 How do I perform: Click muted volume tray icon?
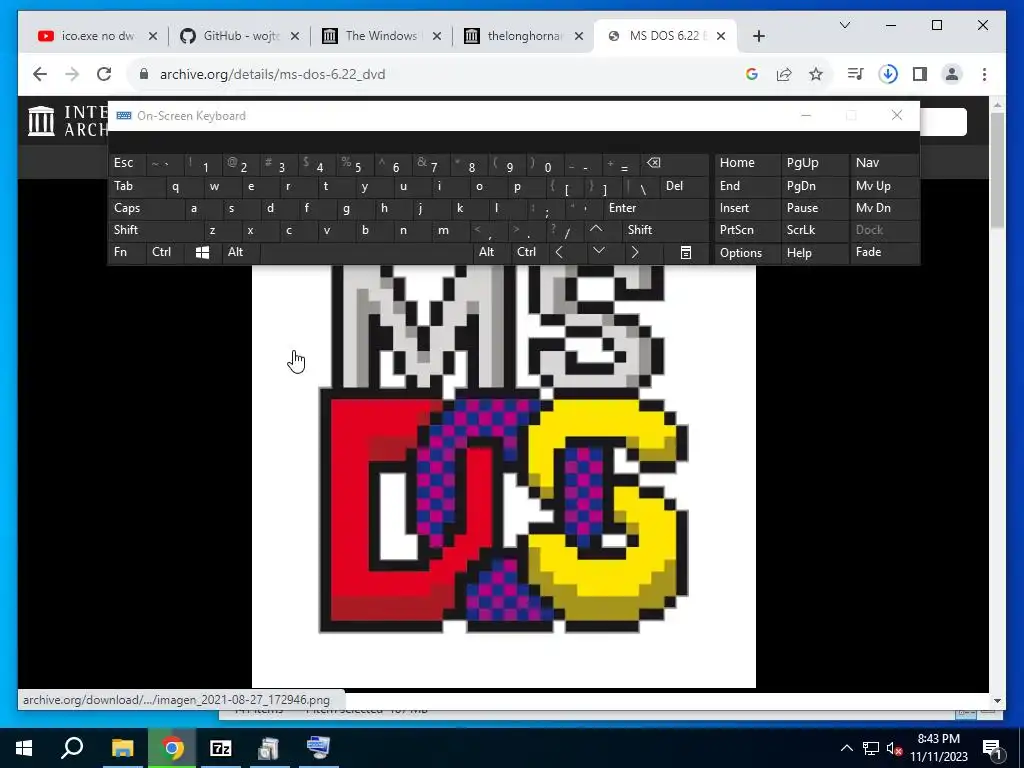pos(895,748)
